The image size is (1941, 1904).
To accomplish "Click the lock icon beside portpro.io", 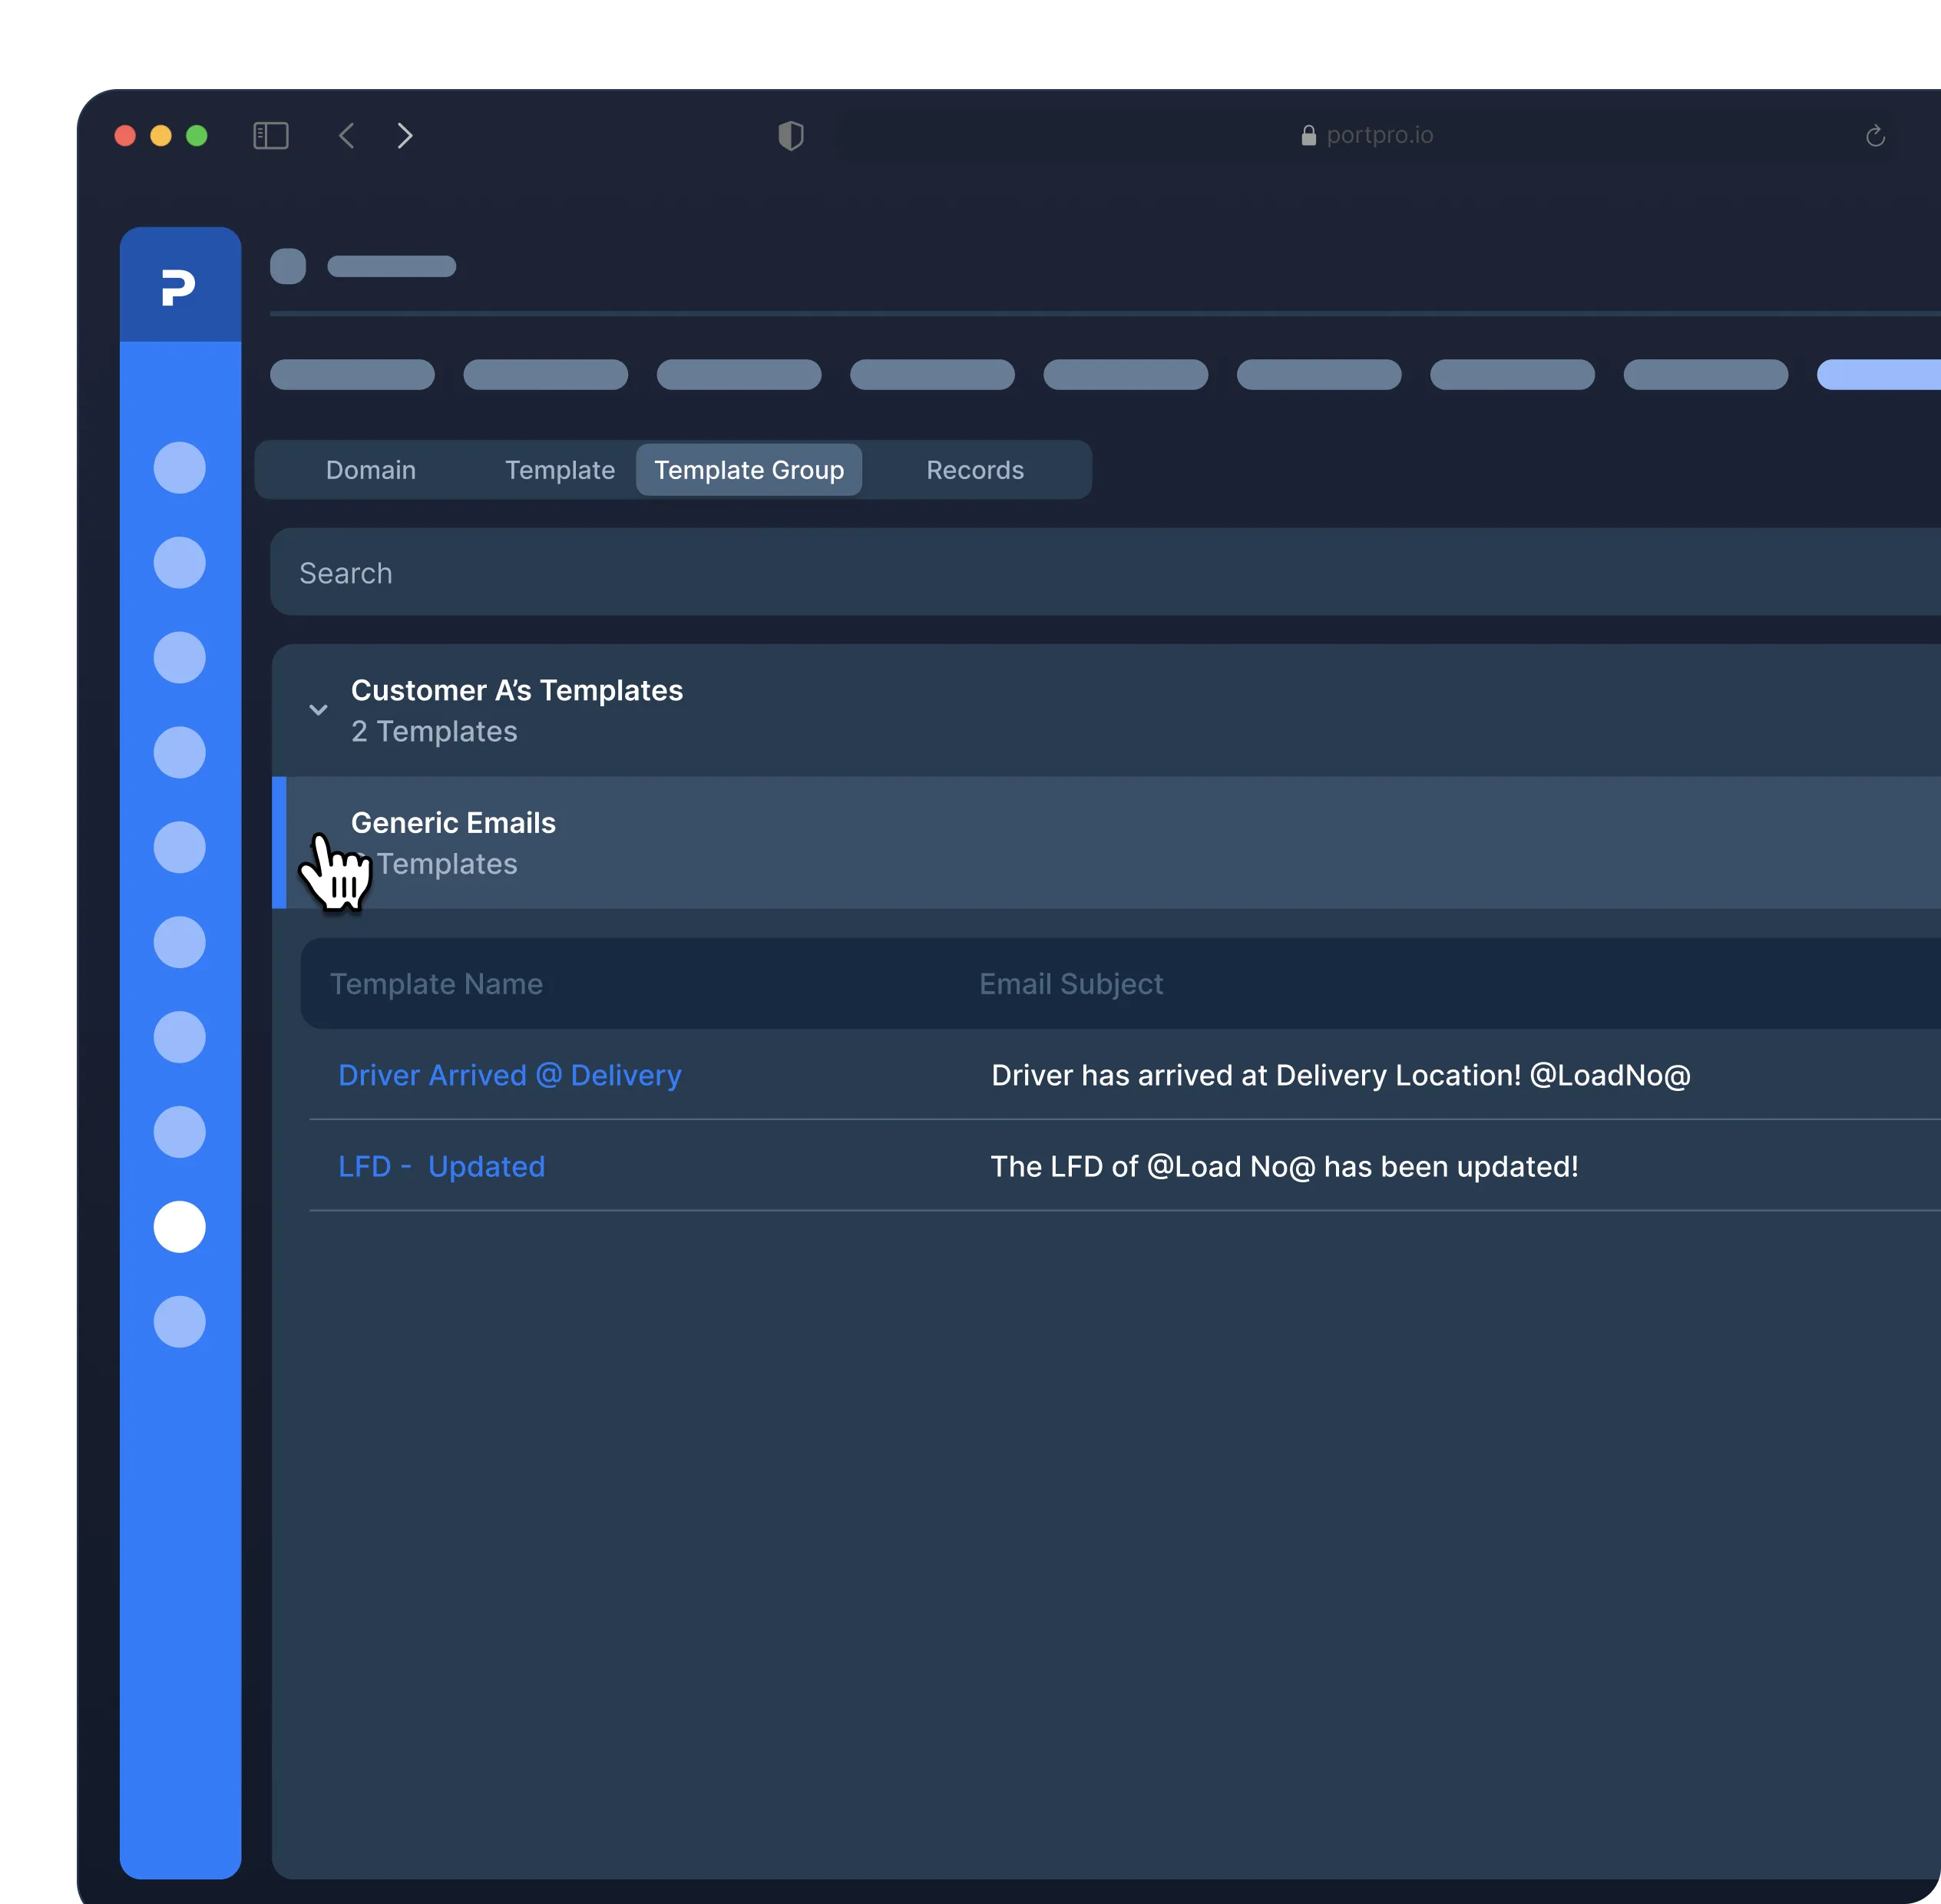I will click(x=1308, y=136).
